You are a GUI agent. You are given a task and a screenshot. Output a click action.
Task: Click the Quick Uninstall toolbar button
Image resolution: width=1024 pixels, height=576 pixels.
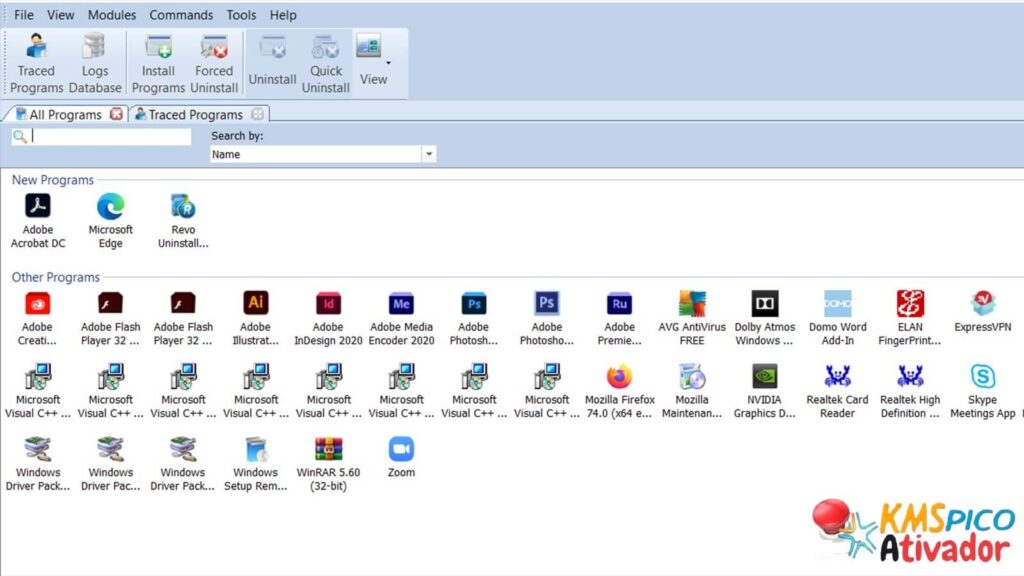click(325, 63)
